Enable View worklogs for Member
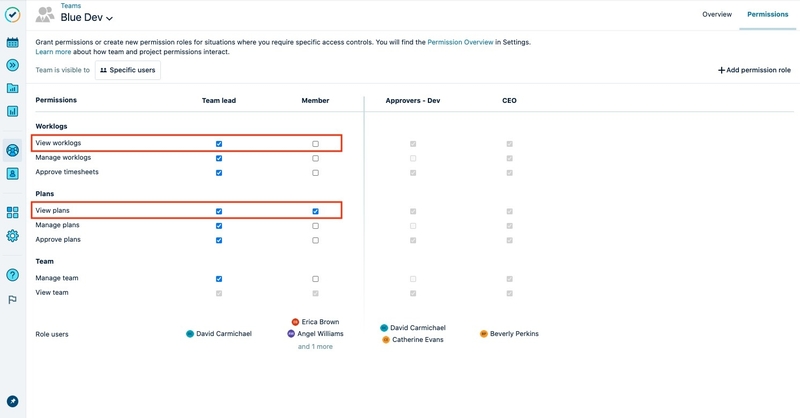The height and width of the screenshot is (418, 800). 315,144
